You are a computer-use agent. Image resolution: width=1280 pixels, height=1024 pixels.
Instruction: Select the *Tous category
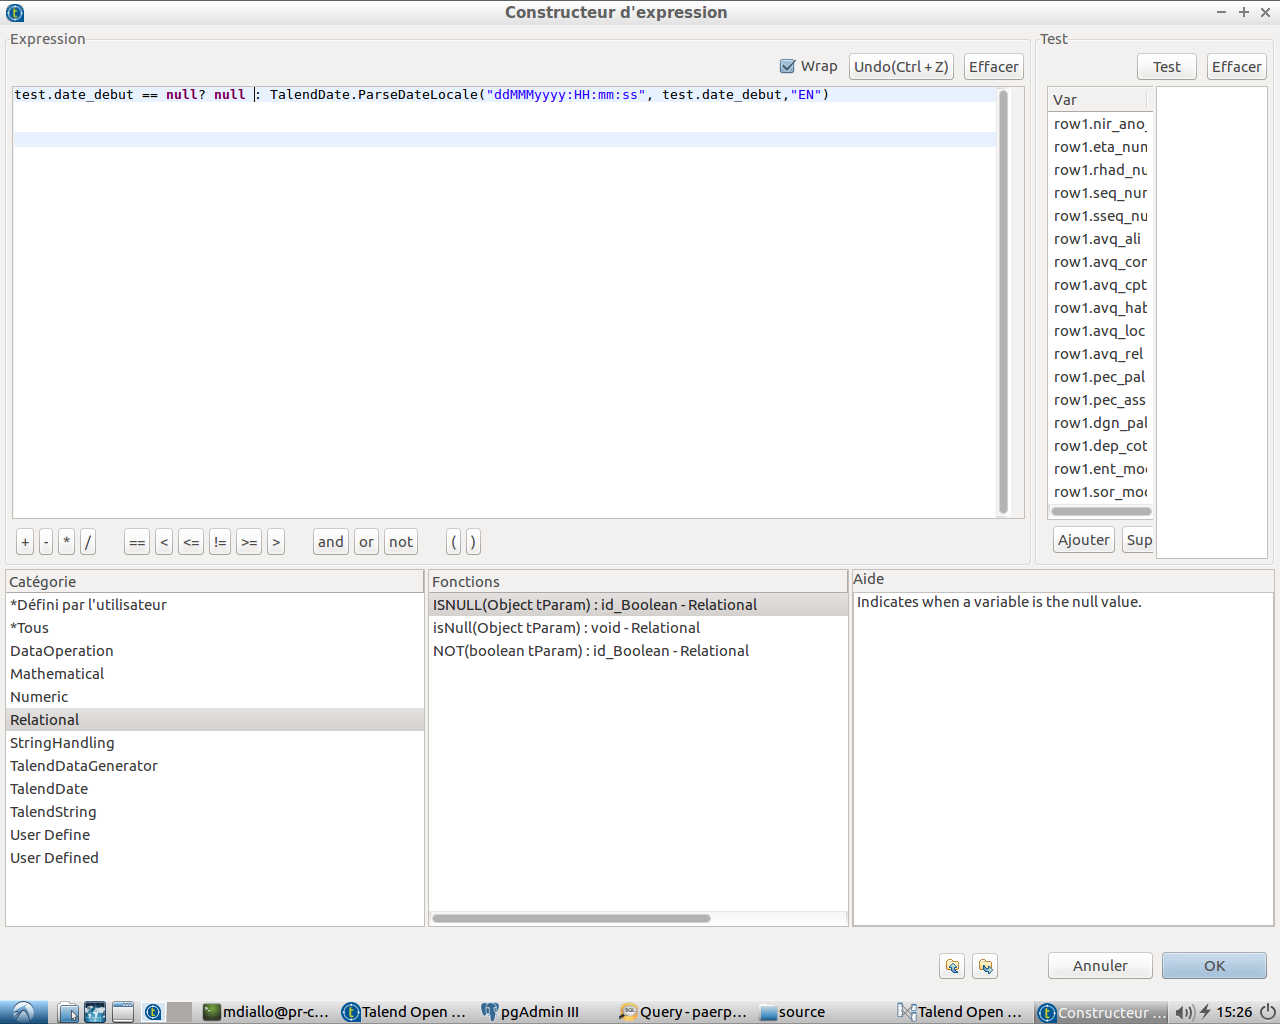click(215, 628)
